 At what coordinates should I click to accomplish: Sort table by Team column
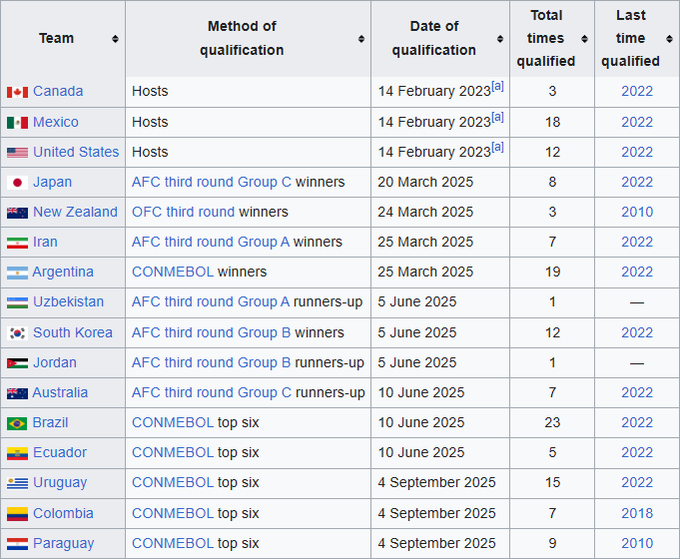(115, 39)
